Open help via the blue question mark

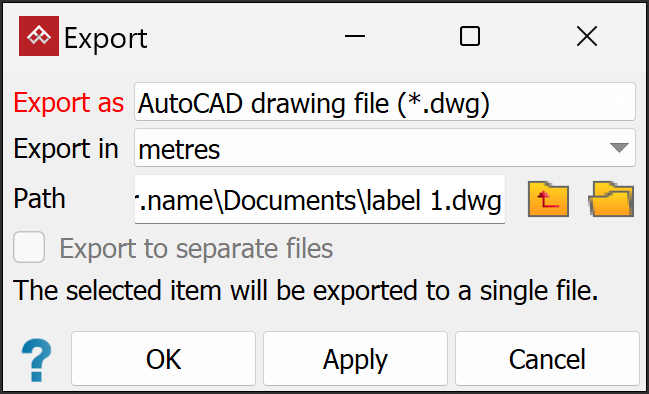(36, 360)
